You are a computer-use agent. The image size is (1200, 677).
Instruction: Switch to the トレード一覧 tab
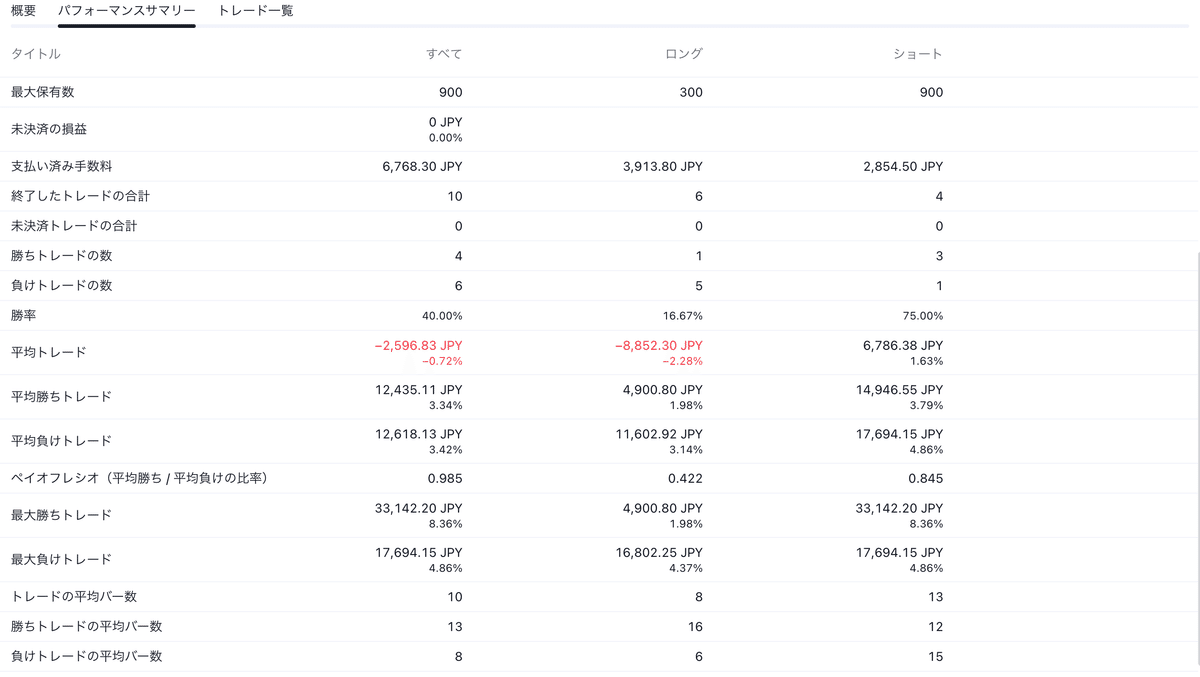point(255,11)
